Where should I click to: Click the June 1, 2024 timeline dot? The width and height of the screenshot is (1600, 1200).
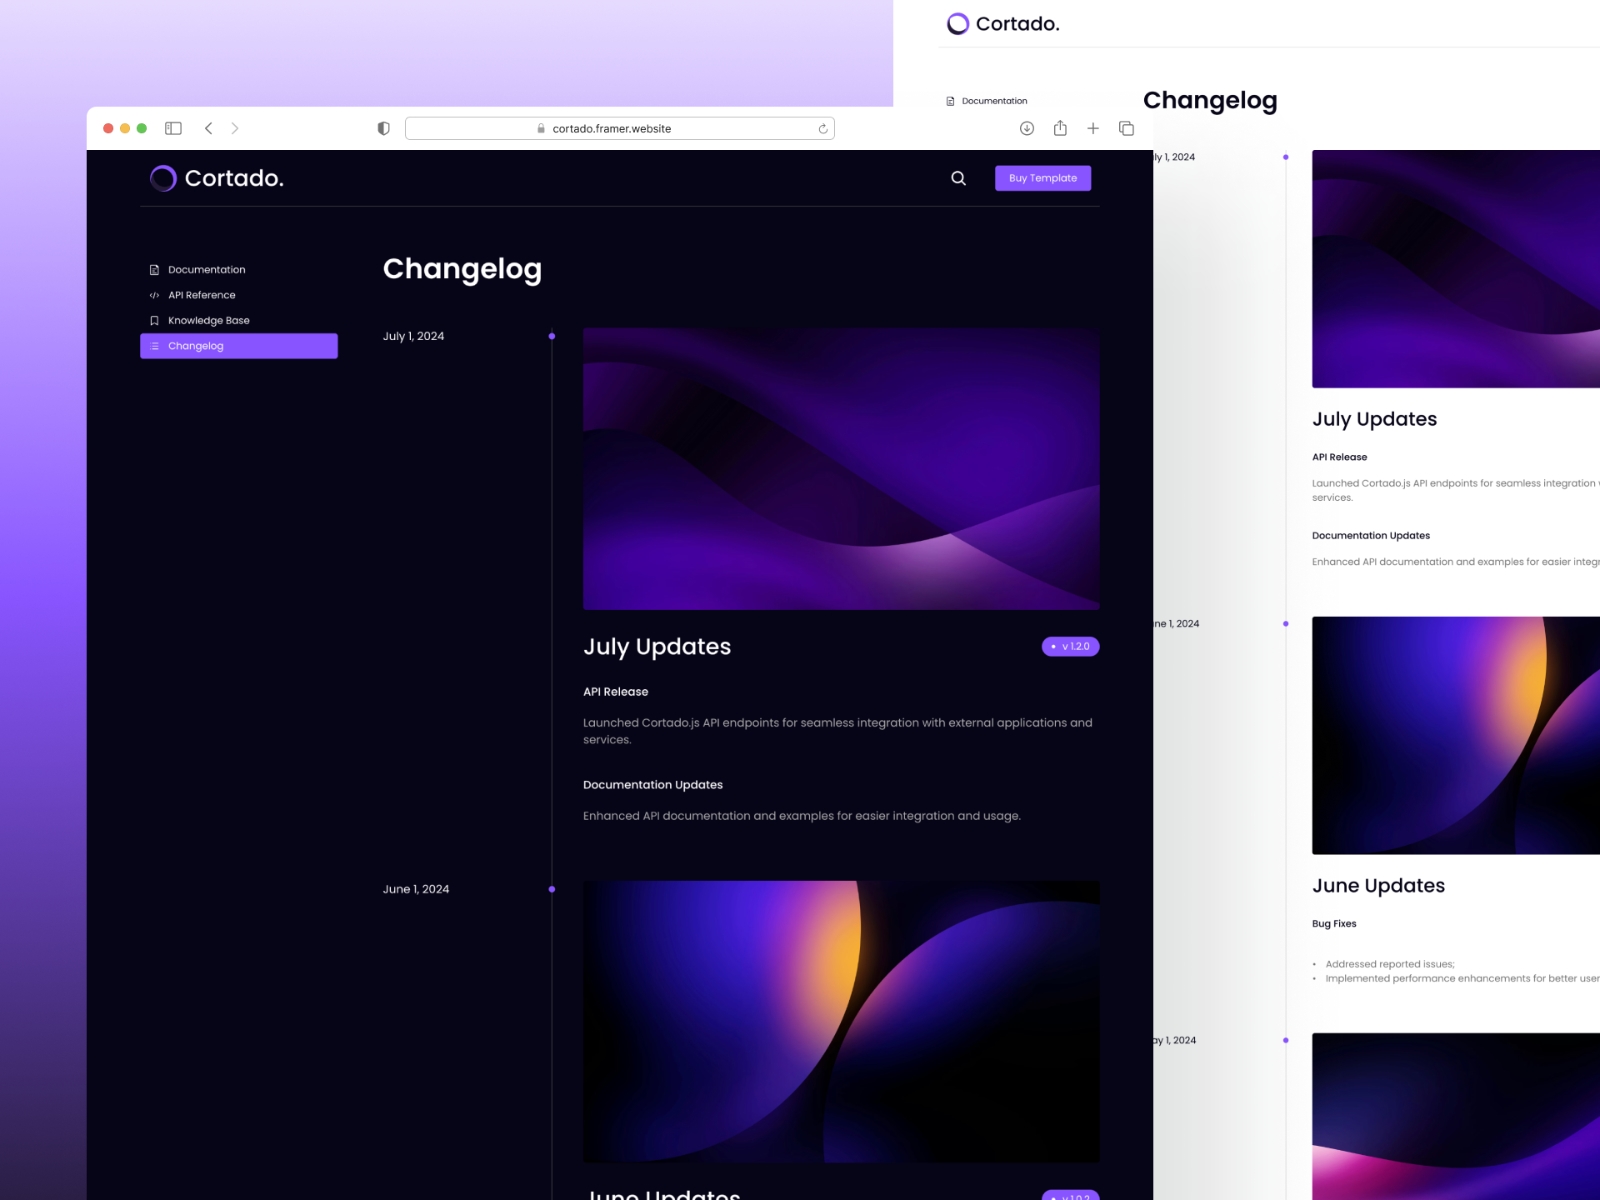[x=552, y=889]
